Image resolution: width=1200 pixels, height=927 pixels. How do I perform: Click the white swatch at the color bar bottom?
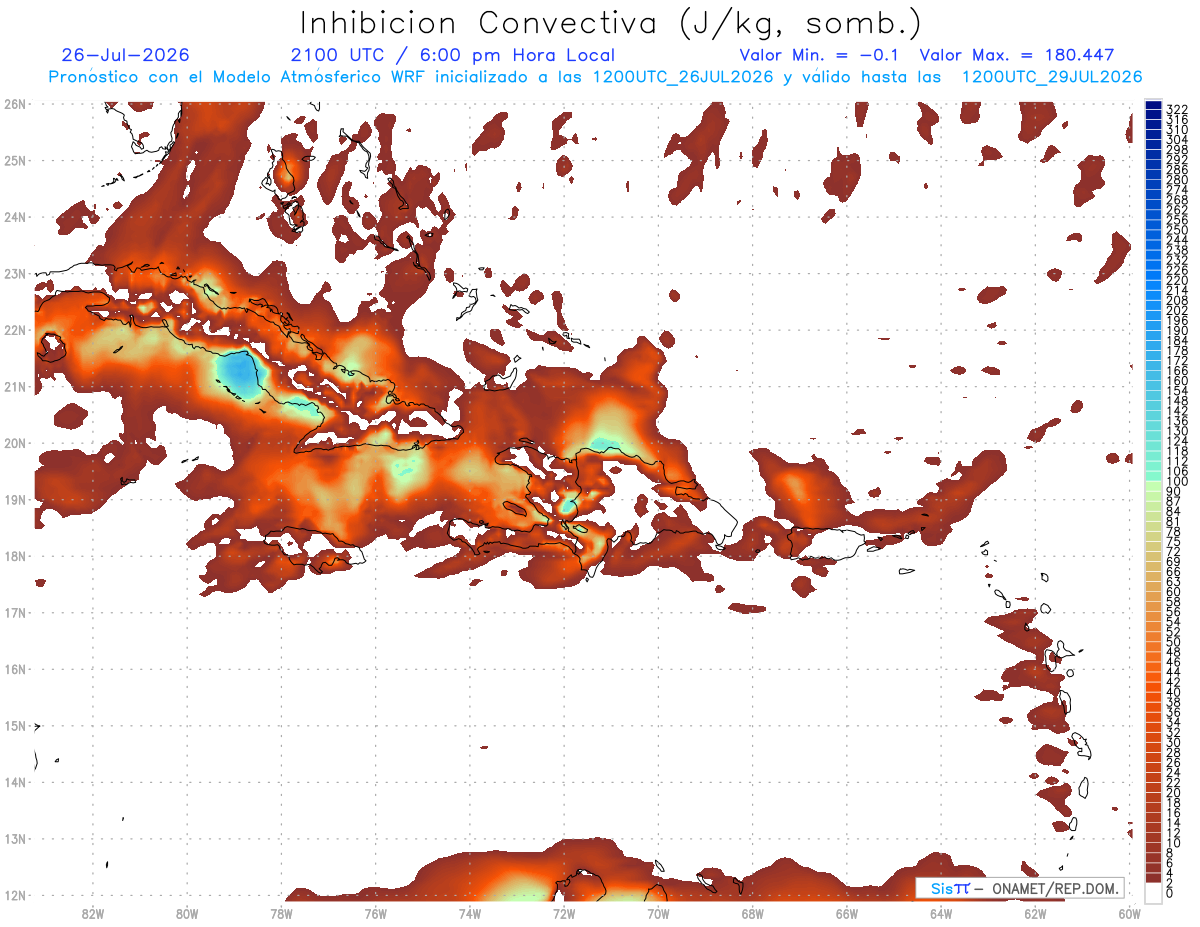1154,892
